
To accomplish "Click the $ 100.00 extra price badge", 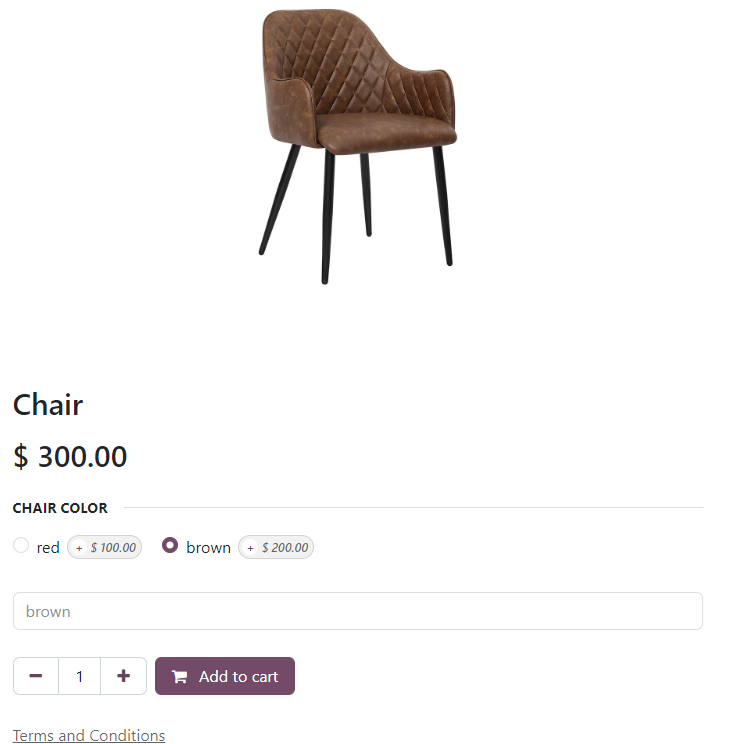I will coord(104,548).
